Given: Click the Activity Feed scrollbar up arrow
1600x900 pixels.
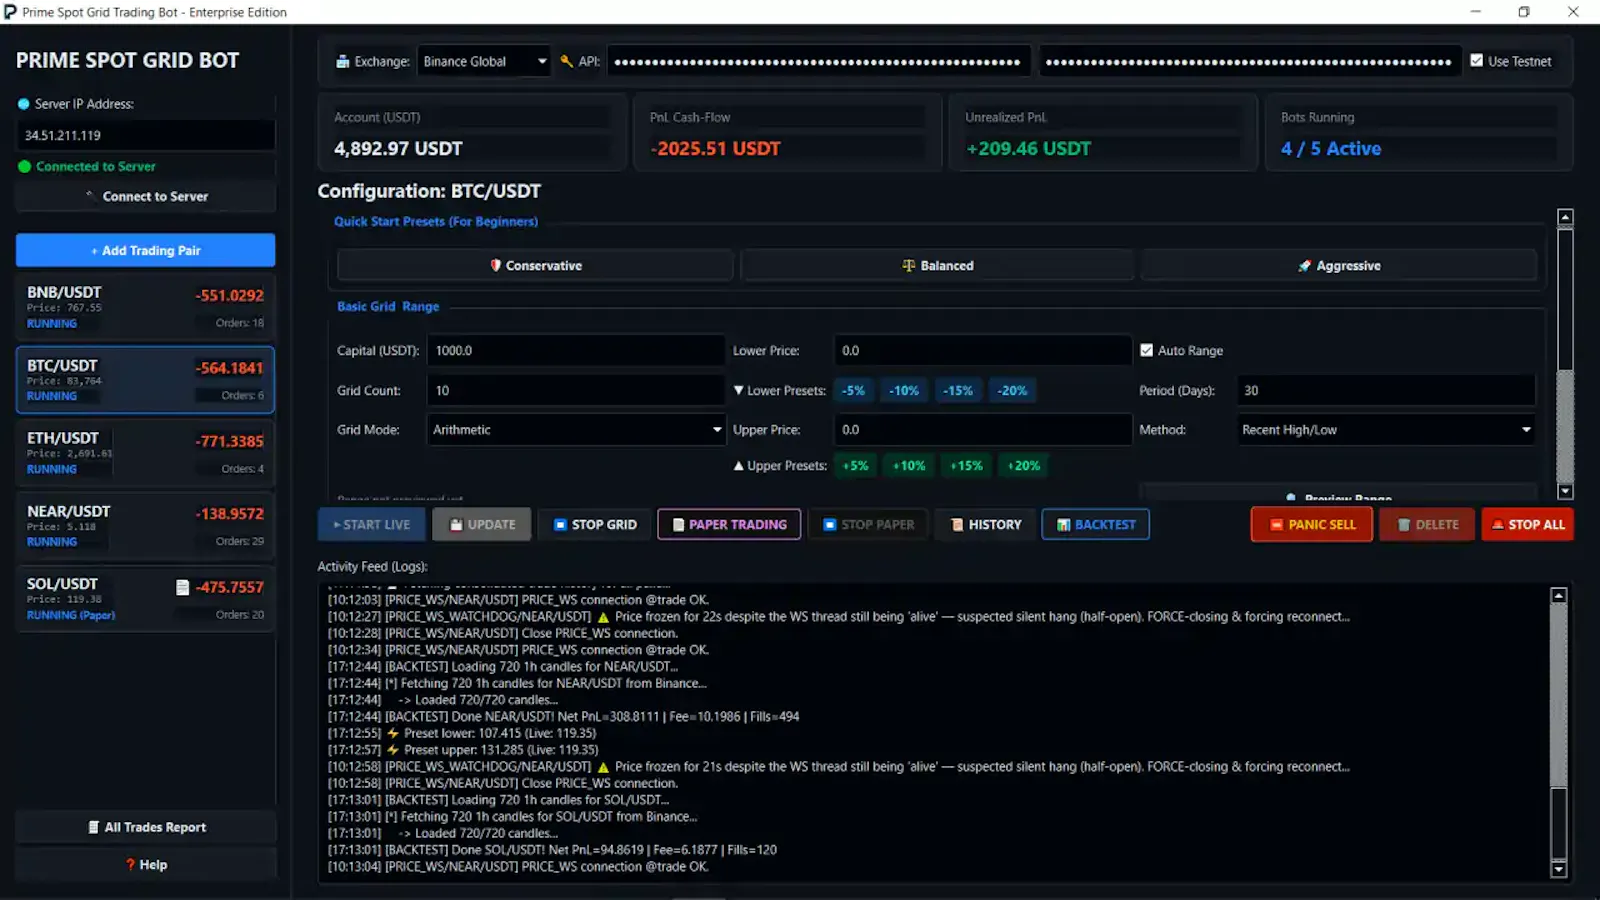Looking at the screenshot, I should [1558, 595].
